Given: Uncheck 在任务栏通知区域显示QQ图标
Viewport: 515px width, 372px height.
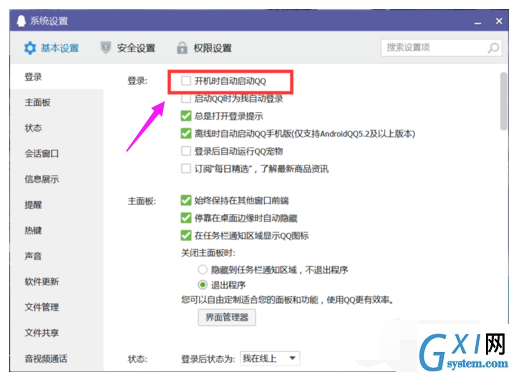Looking at the screenshot, I should pyautogui.click(x=186, y=235).
